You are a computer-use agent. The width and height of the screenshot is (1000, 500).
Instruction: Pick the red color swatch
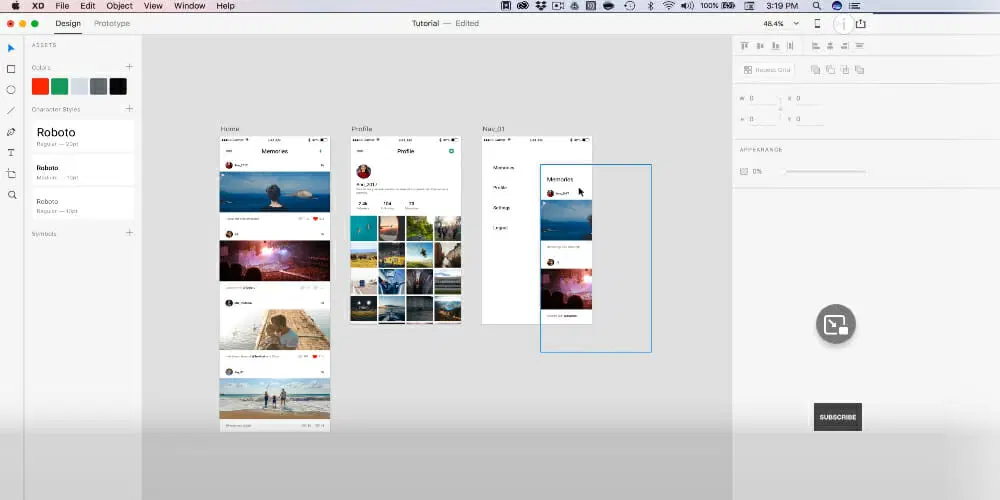click(x=40, y=87)
